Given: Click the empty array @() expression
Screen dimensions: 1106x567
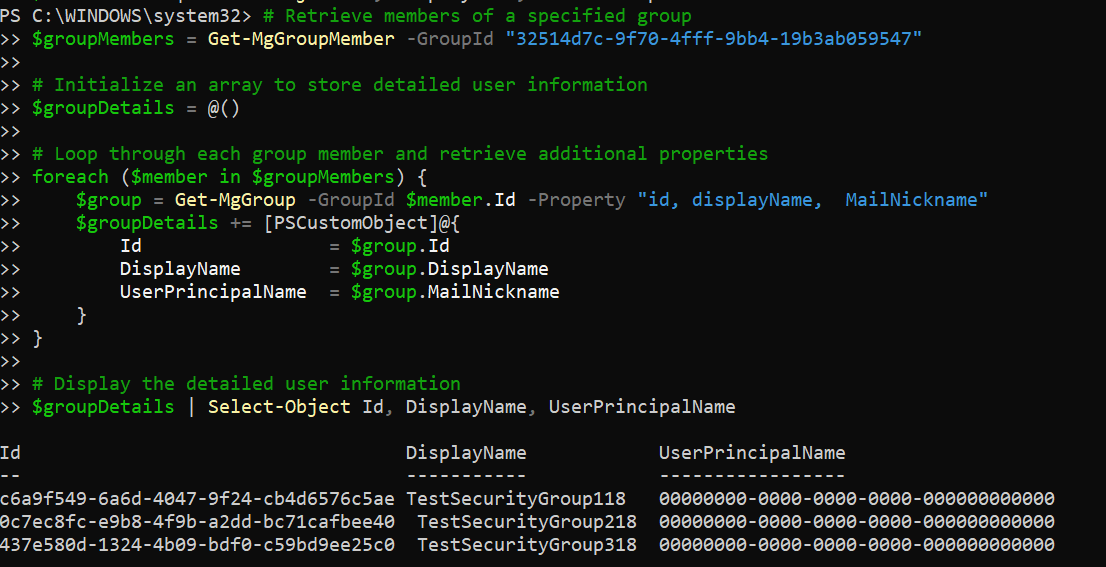Looking at the screenshot, I should pyautogui.click(x=224, y=108).
